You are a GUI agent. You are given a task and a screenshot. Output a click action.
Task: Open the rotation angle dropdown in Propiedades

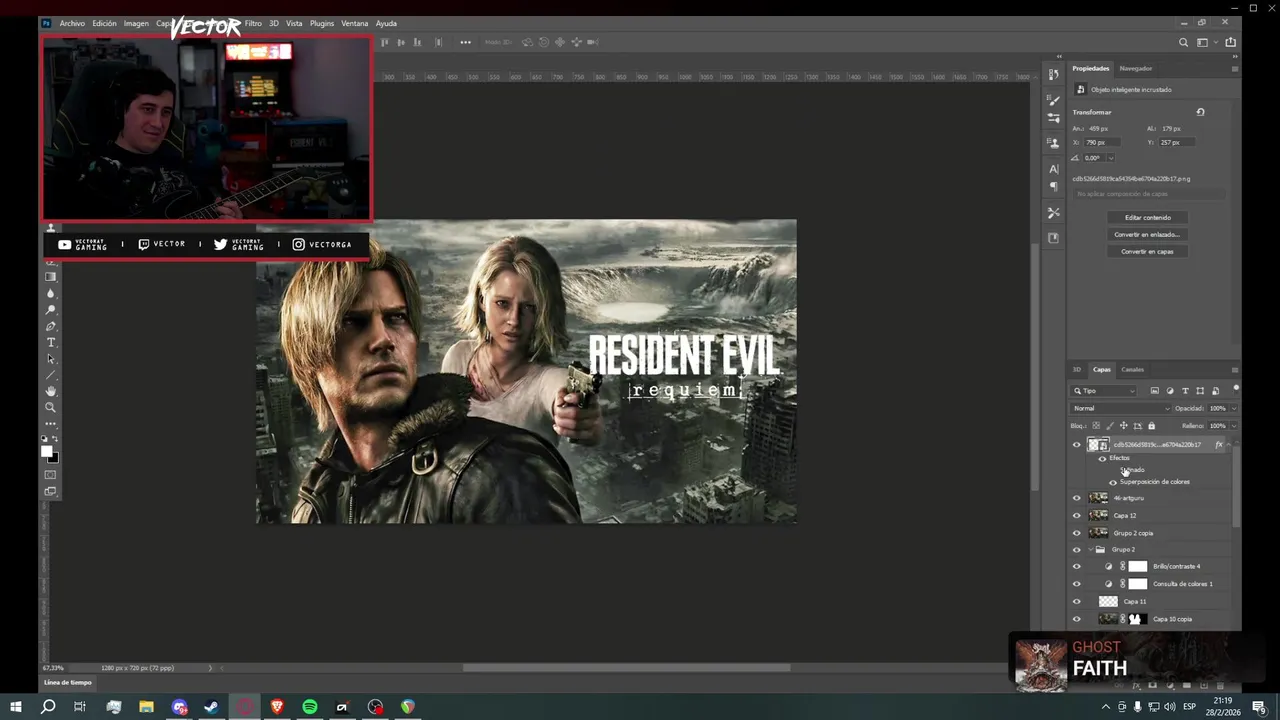(1111, 158)
